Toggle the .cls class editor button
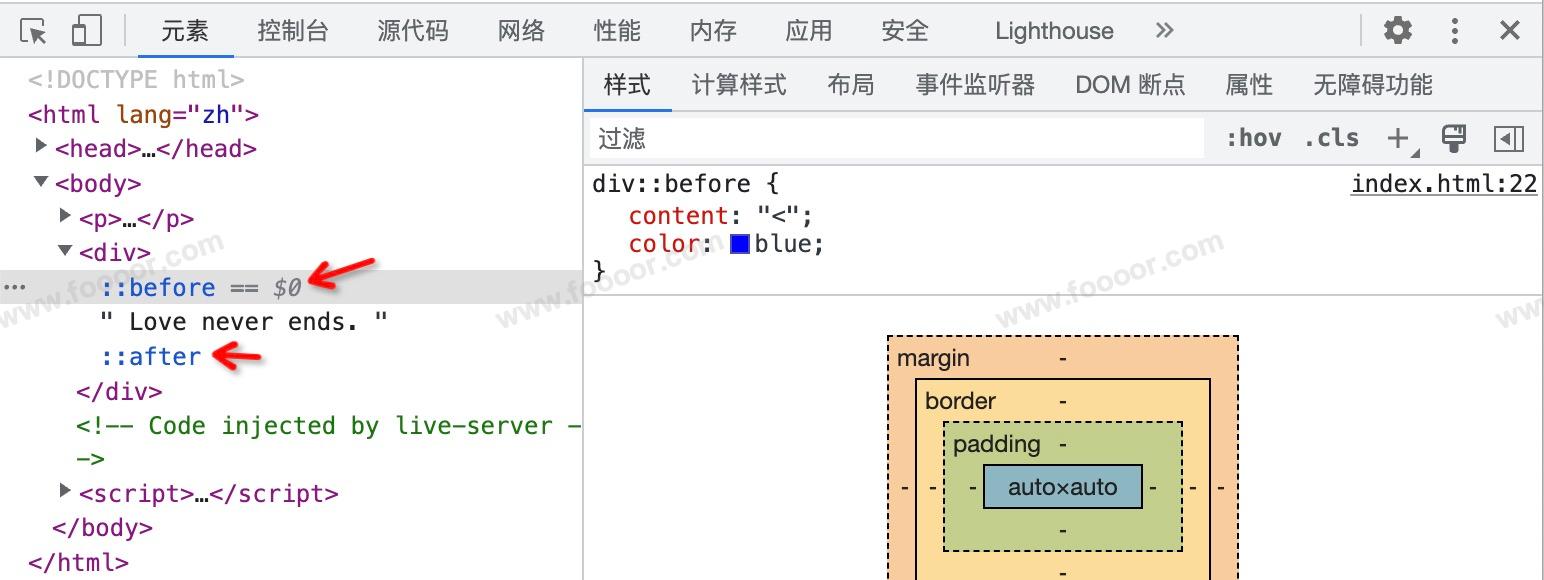Screen dimensions: 1544x580 coord(1331,138)
